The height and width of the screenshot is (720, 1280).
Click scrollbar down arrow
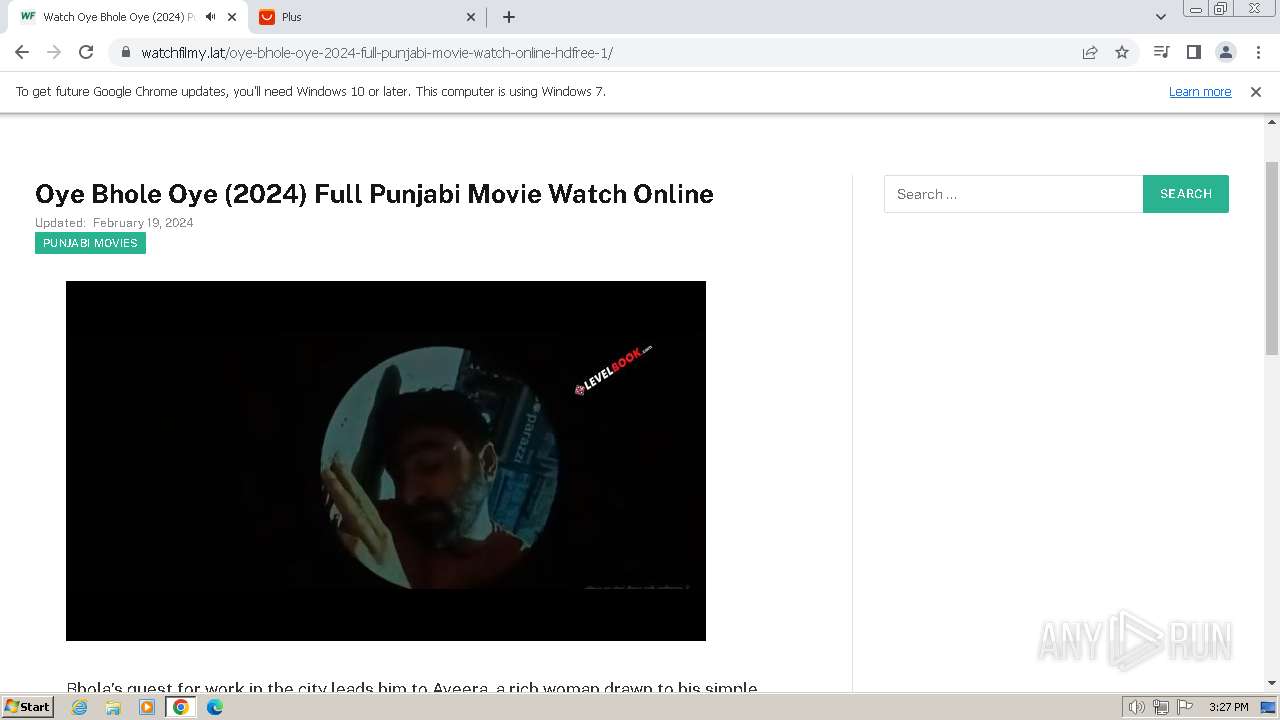point(1272,683)
